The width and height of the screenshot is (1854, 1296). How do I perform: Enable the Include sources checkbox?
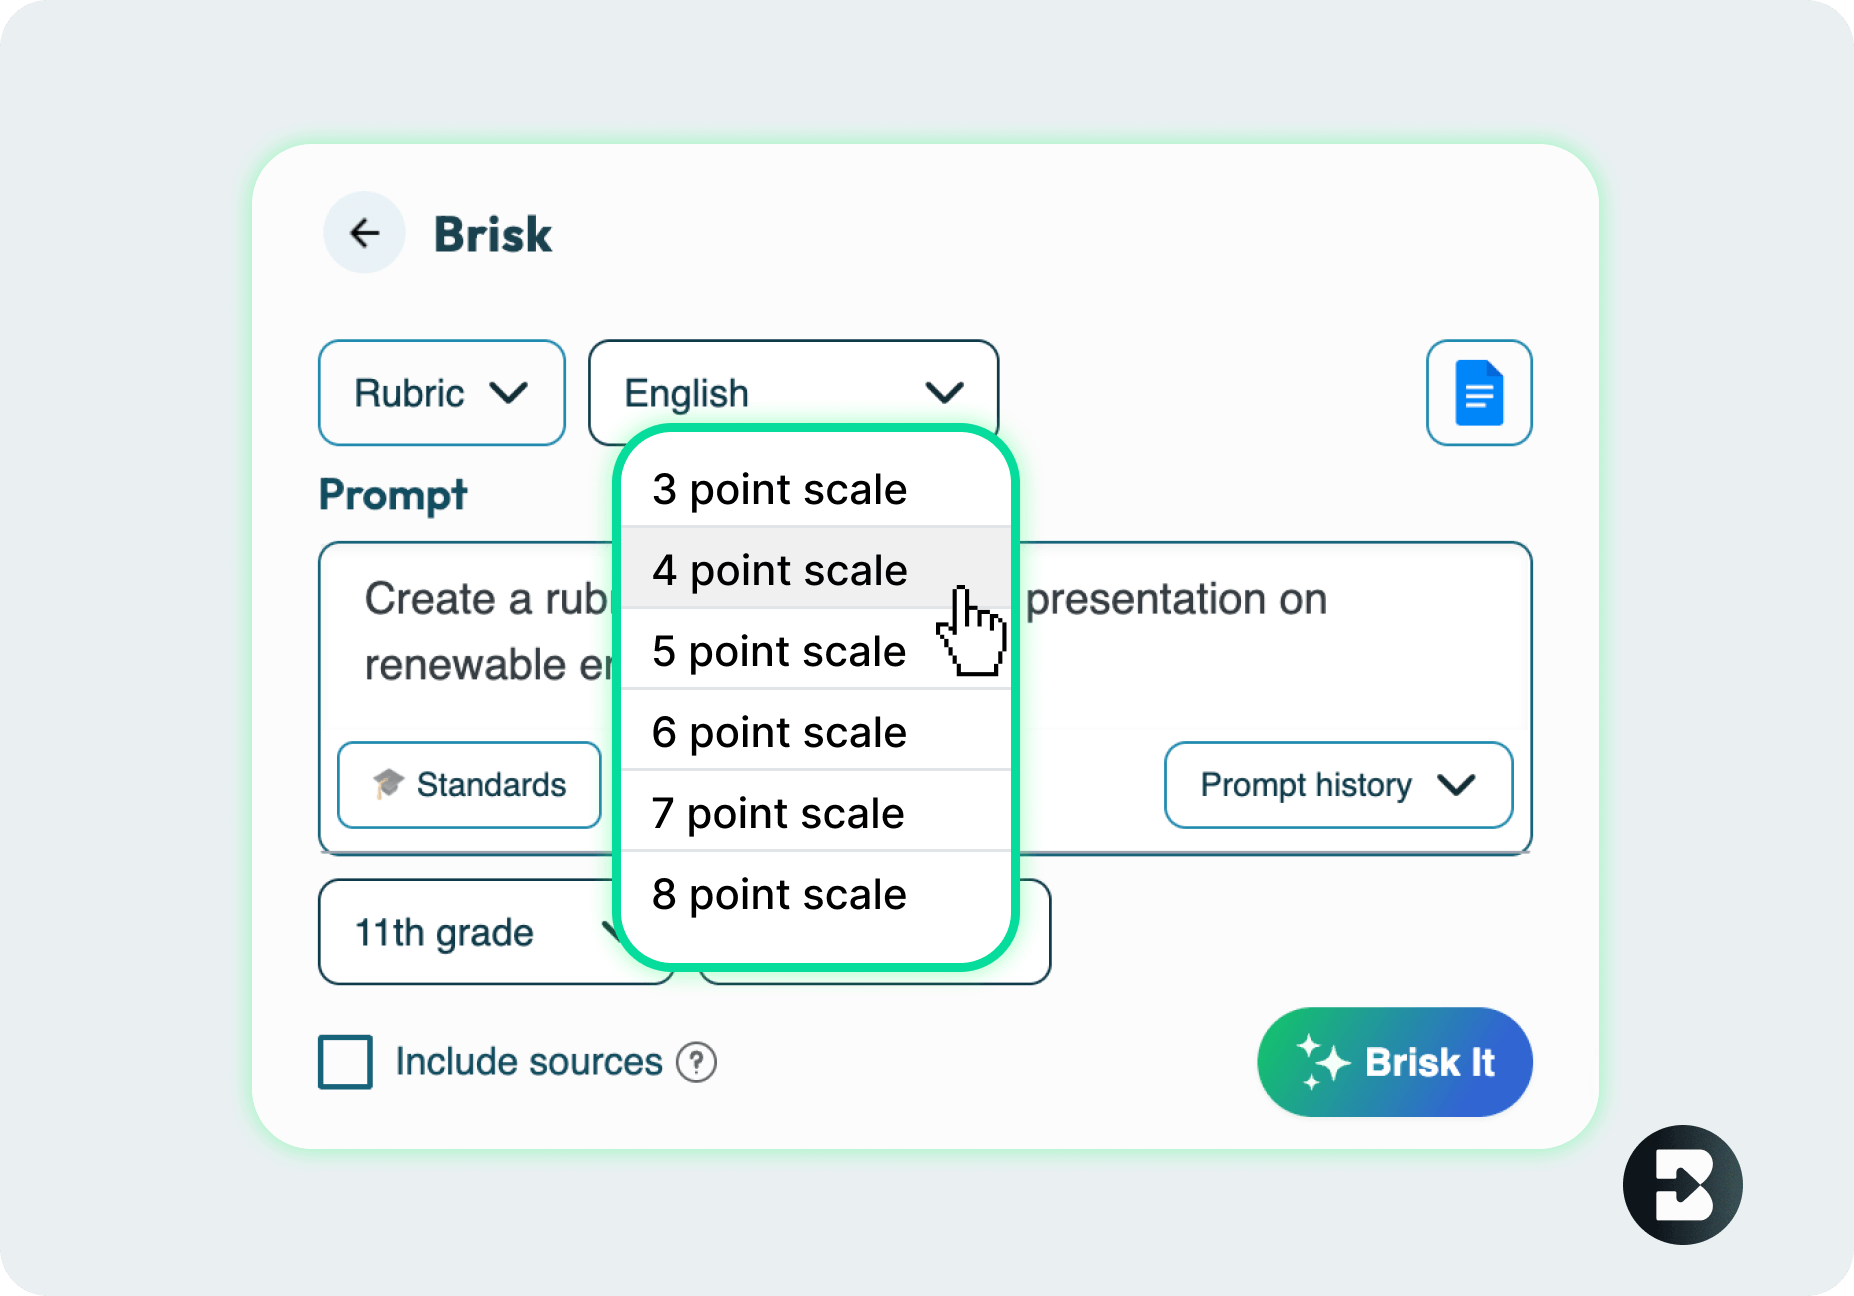click(x=345, y=1062)
